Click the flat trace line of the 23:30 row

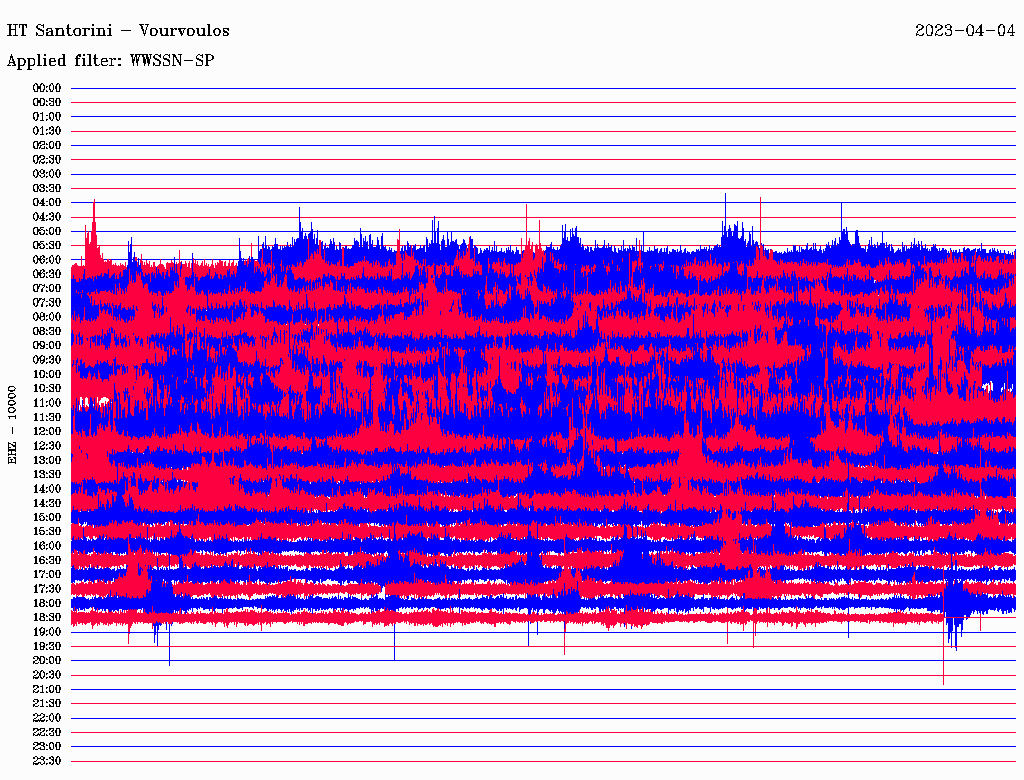click(x=540, y=761)
